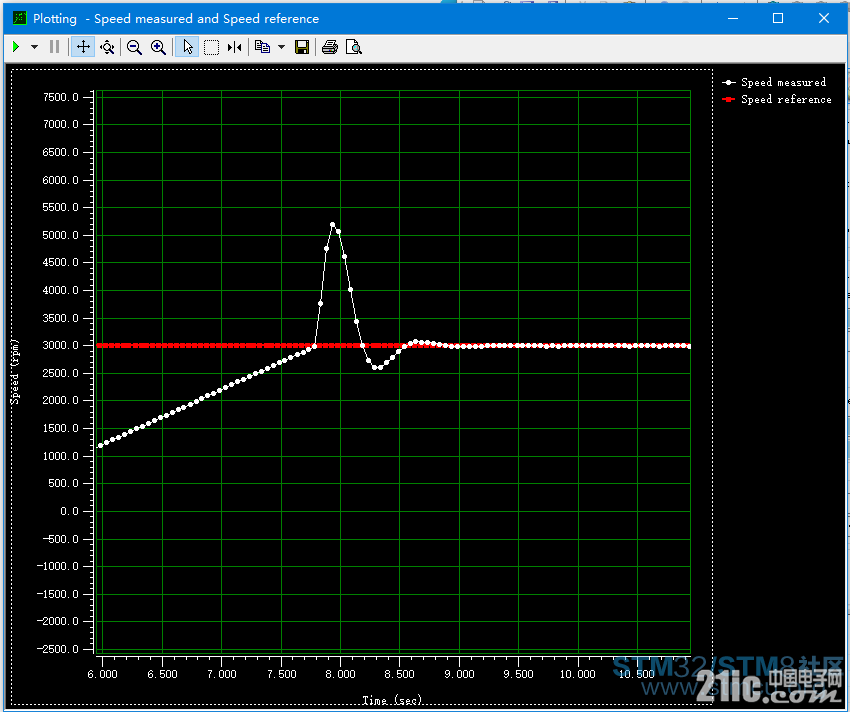850x712 pixels.
Task: Click the 0.0 y-axis label
Action: (x=69, y=511)
